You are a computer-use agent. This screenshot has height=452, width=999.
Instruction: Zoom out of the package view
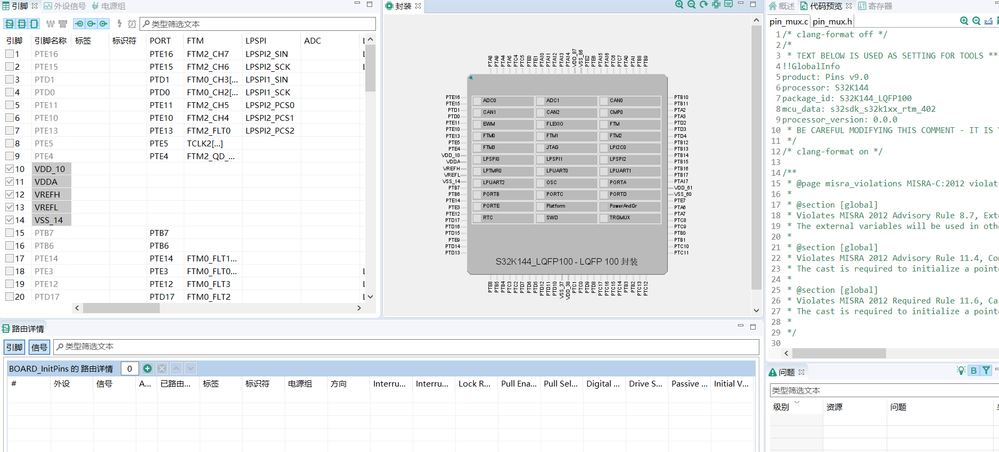pos(692,5)
